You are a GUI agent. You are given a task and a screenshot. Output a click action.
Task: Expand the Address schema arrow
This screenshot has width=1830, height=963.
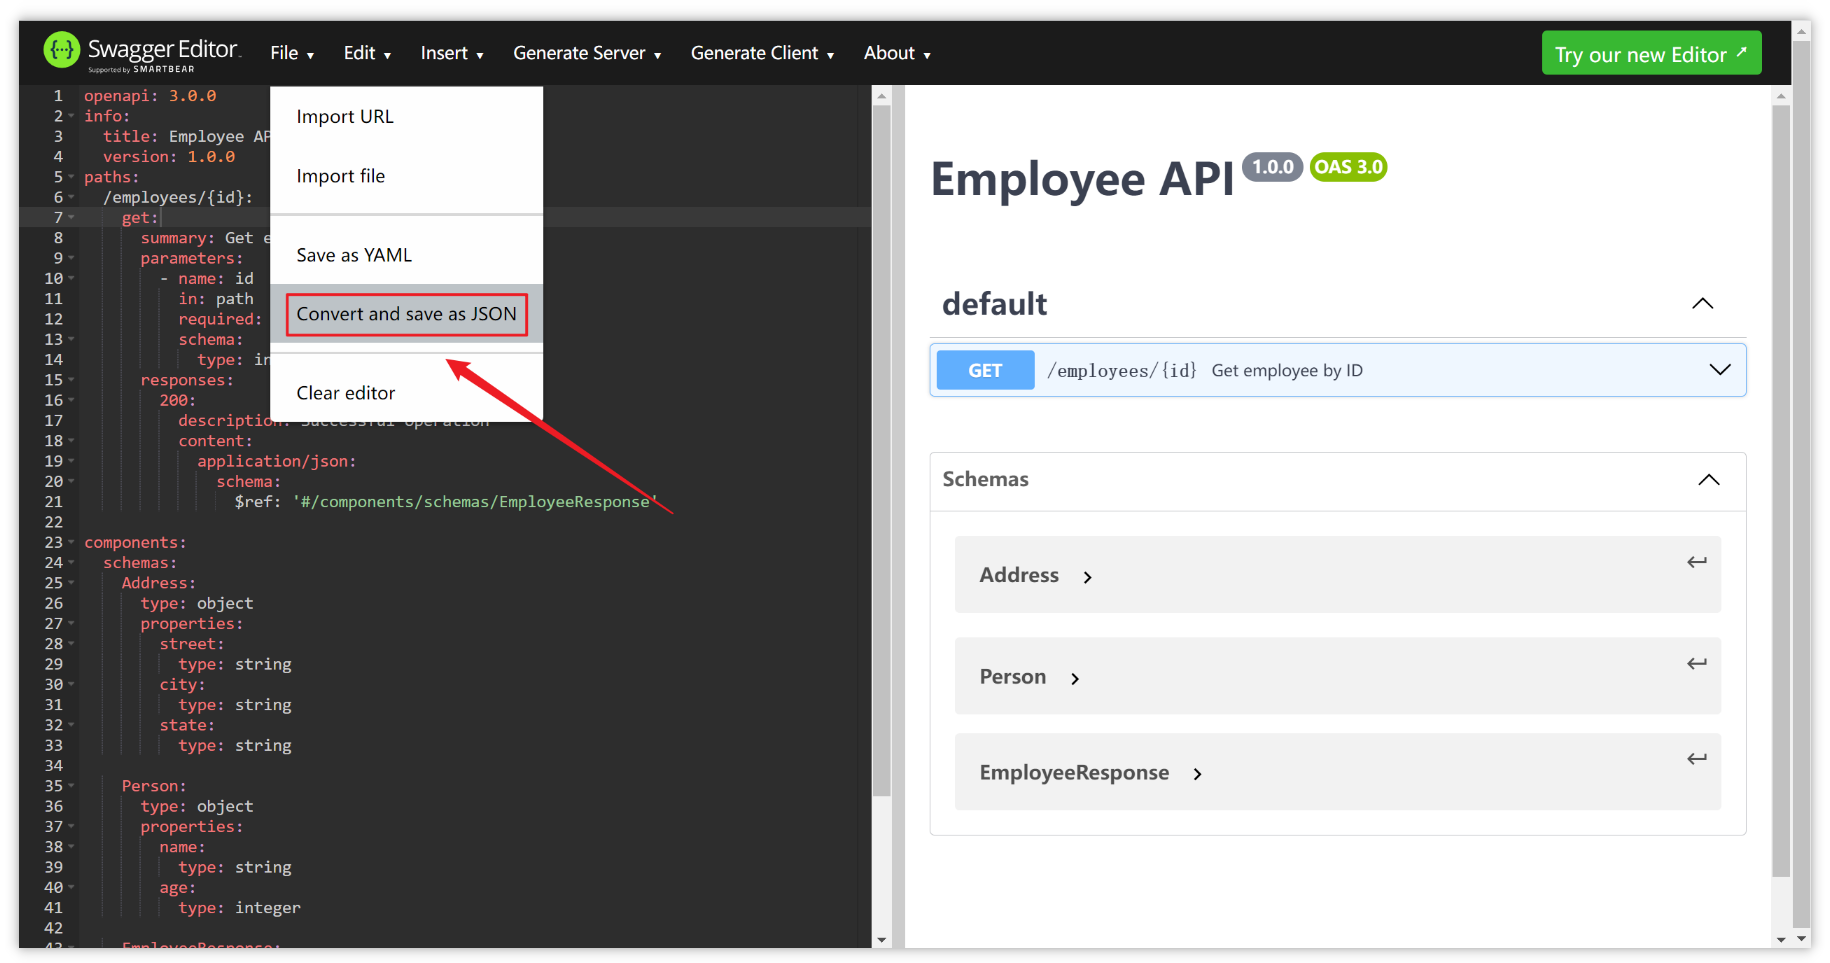1087,577
